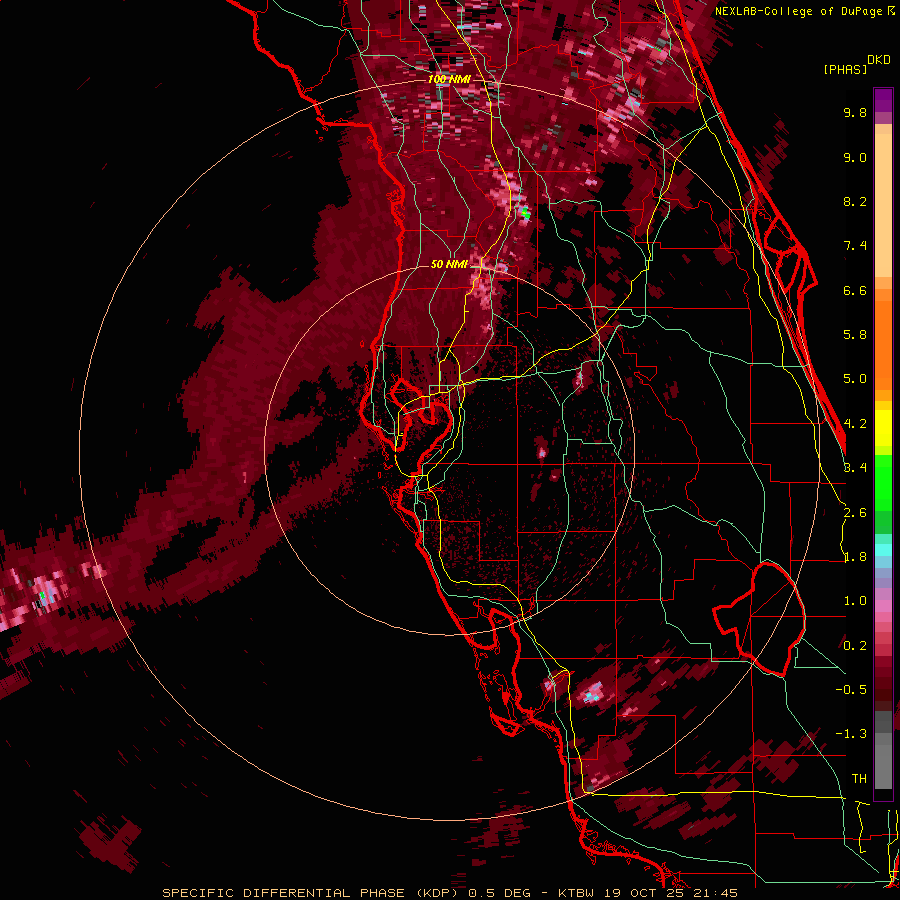Pick the cyan color bar segment

point(883,550)
